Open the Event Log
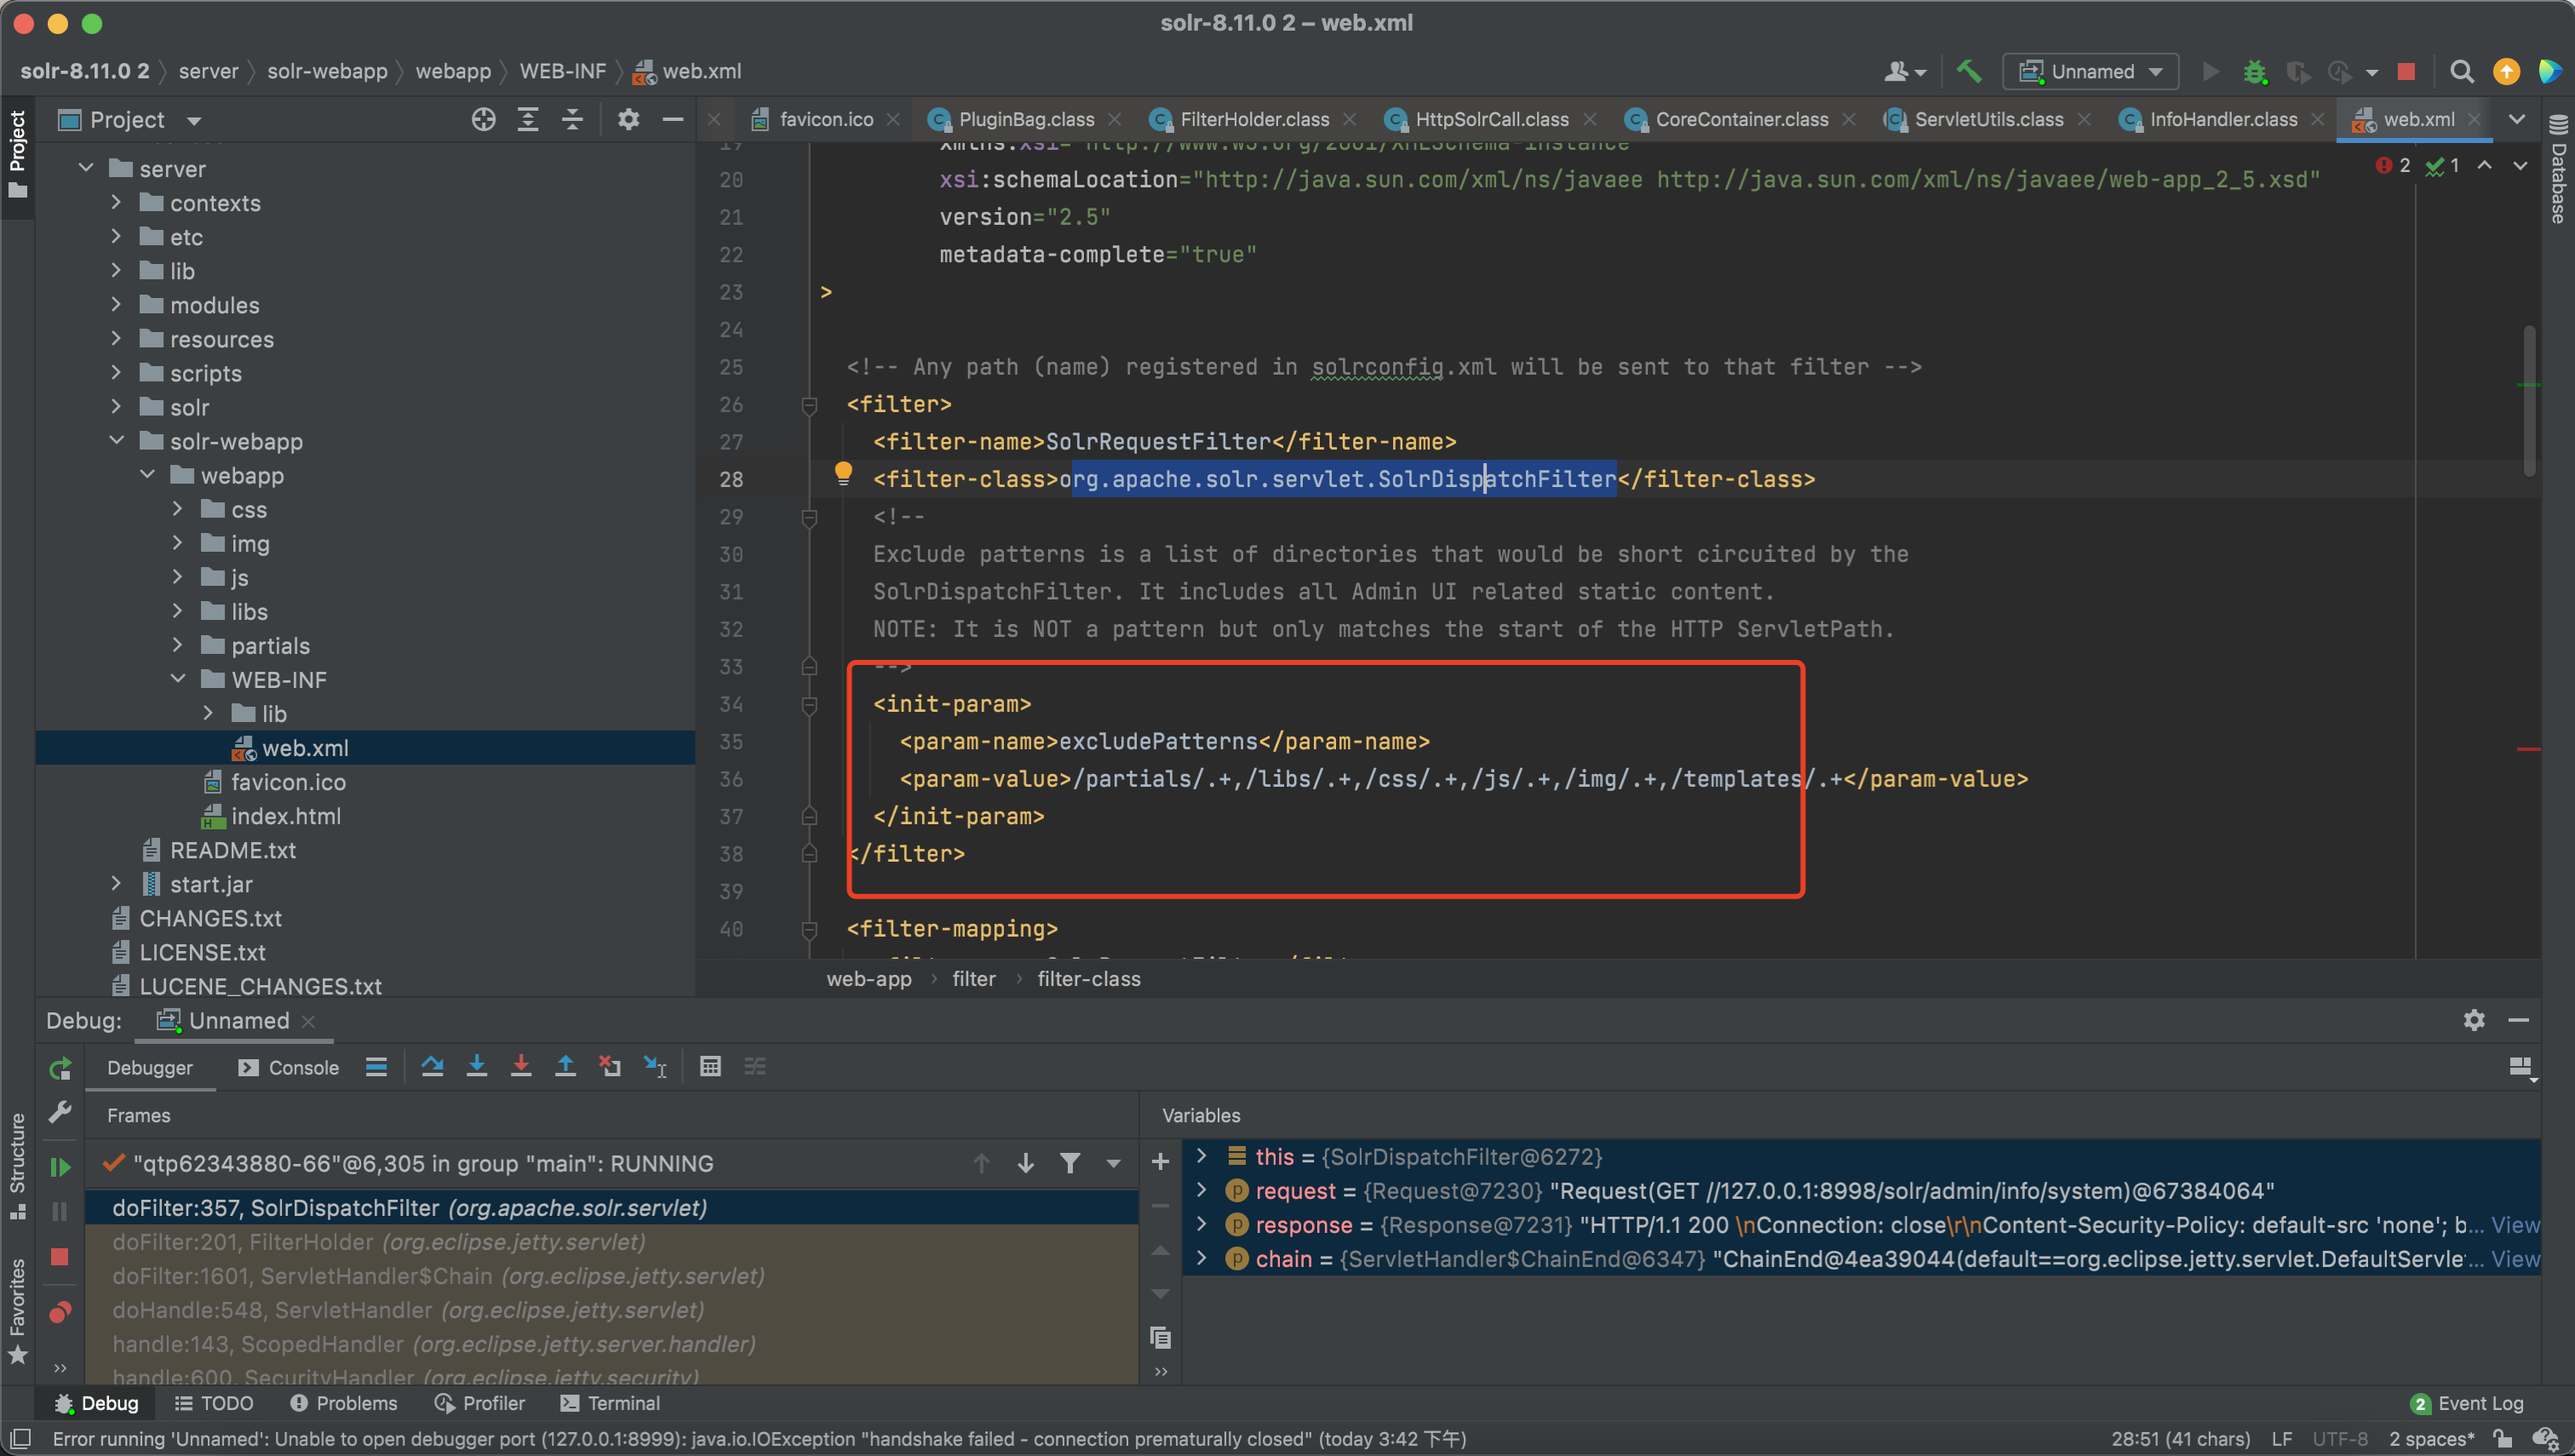Image resolution: width=2575 pixels, height=1456 pixels. 2467,1403
